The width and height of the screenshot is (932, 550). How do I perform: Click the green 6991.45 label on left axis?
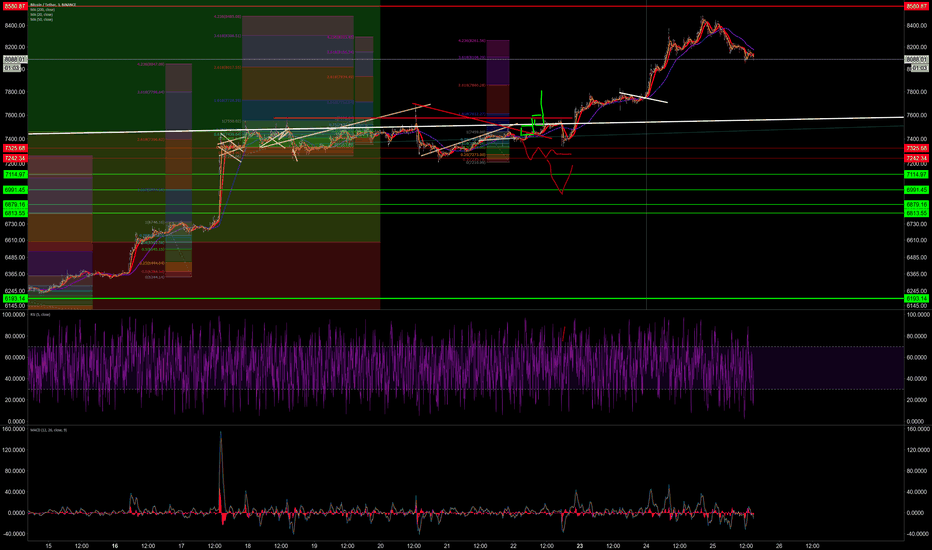click(15, 190)
